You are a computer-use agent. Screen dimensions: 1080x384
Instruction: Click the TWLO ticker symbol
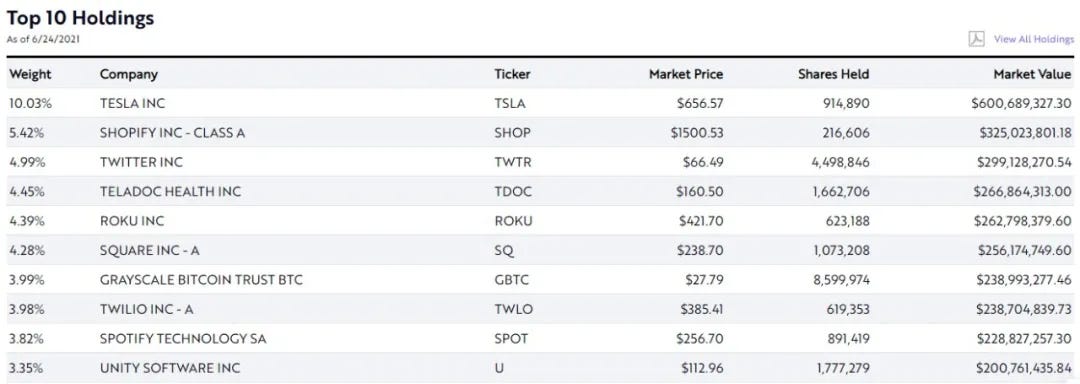[513, 310]
